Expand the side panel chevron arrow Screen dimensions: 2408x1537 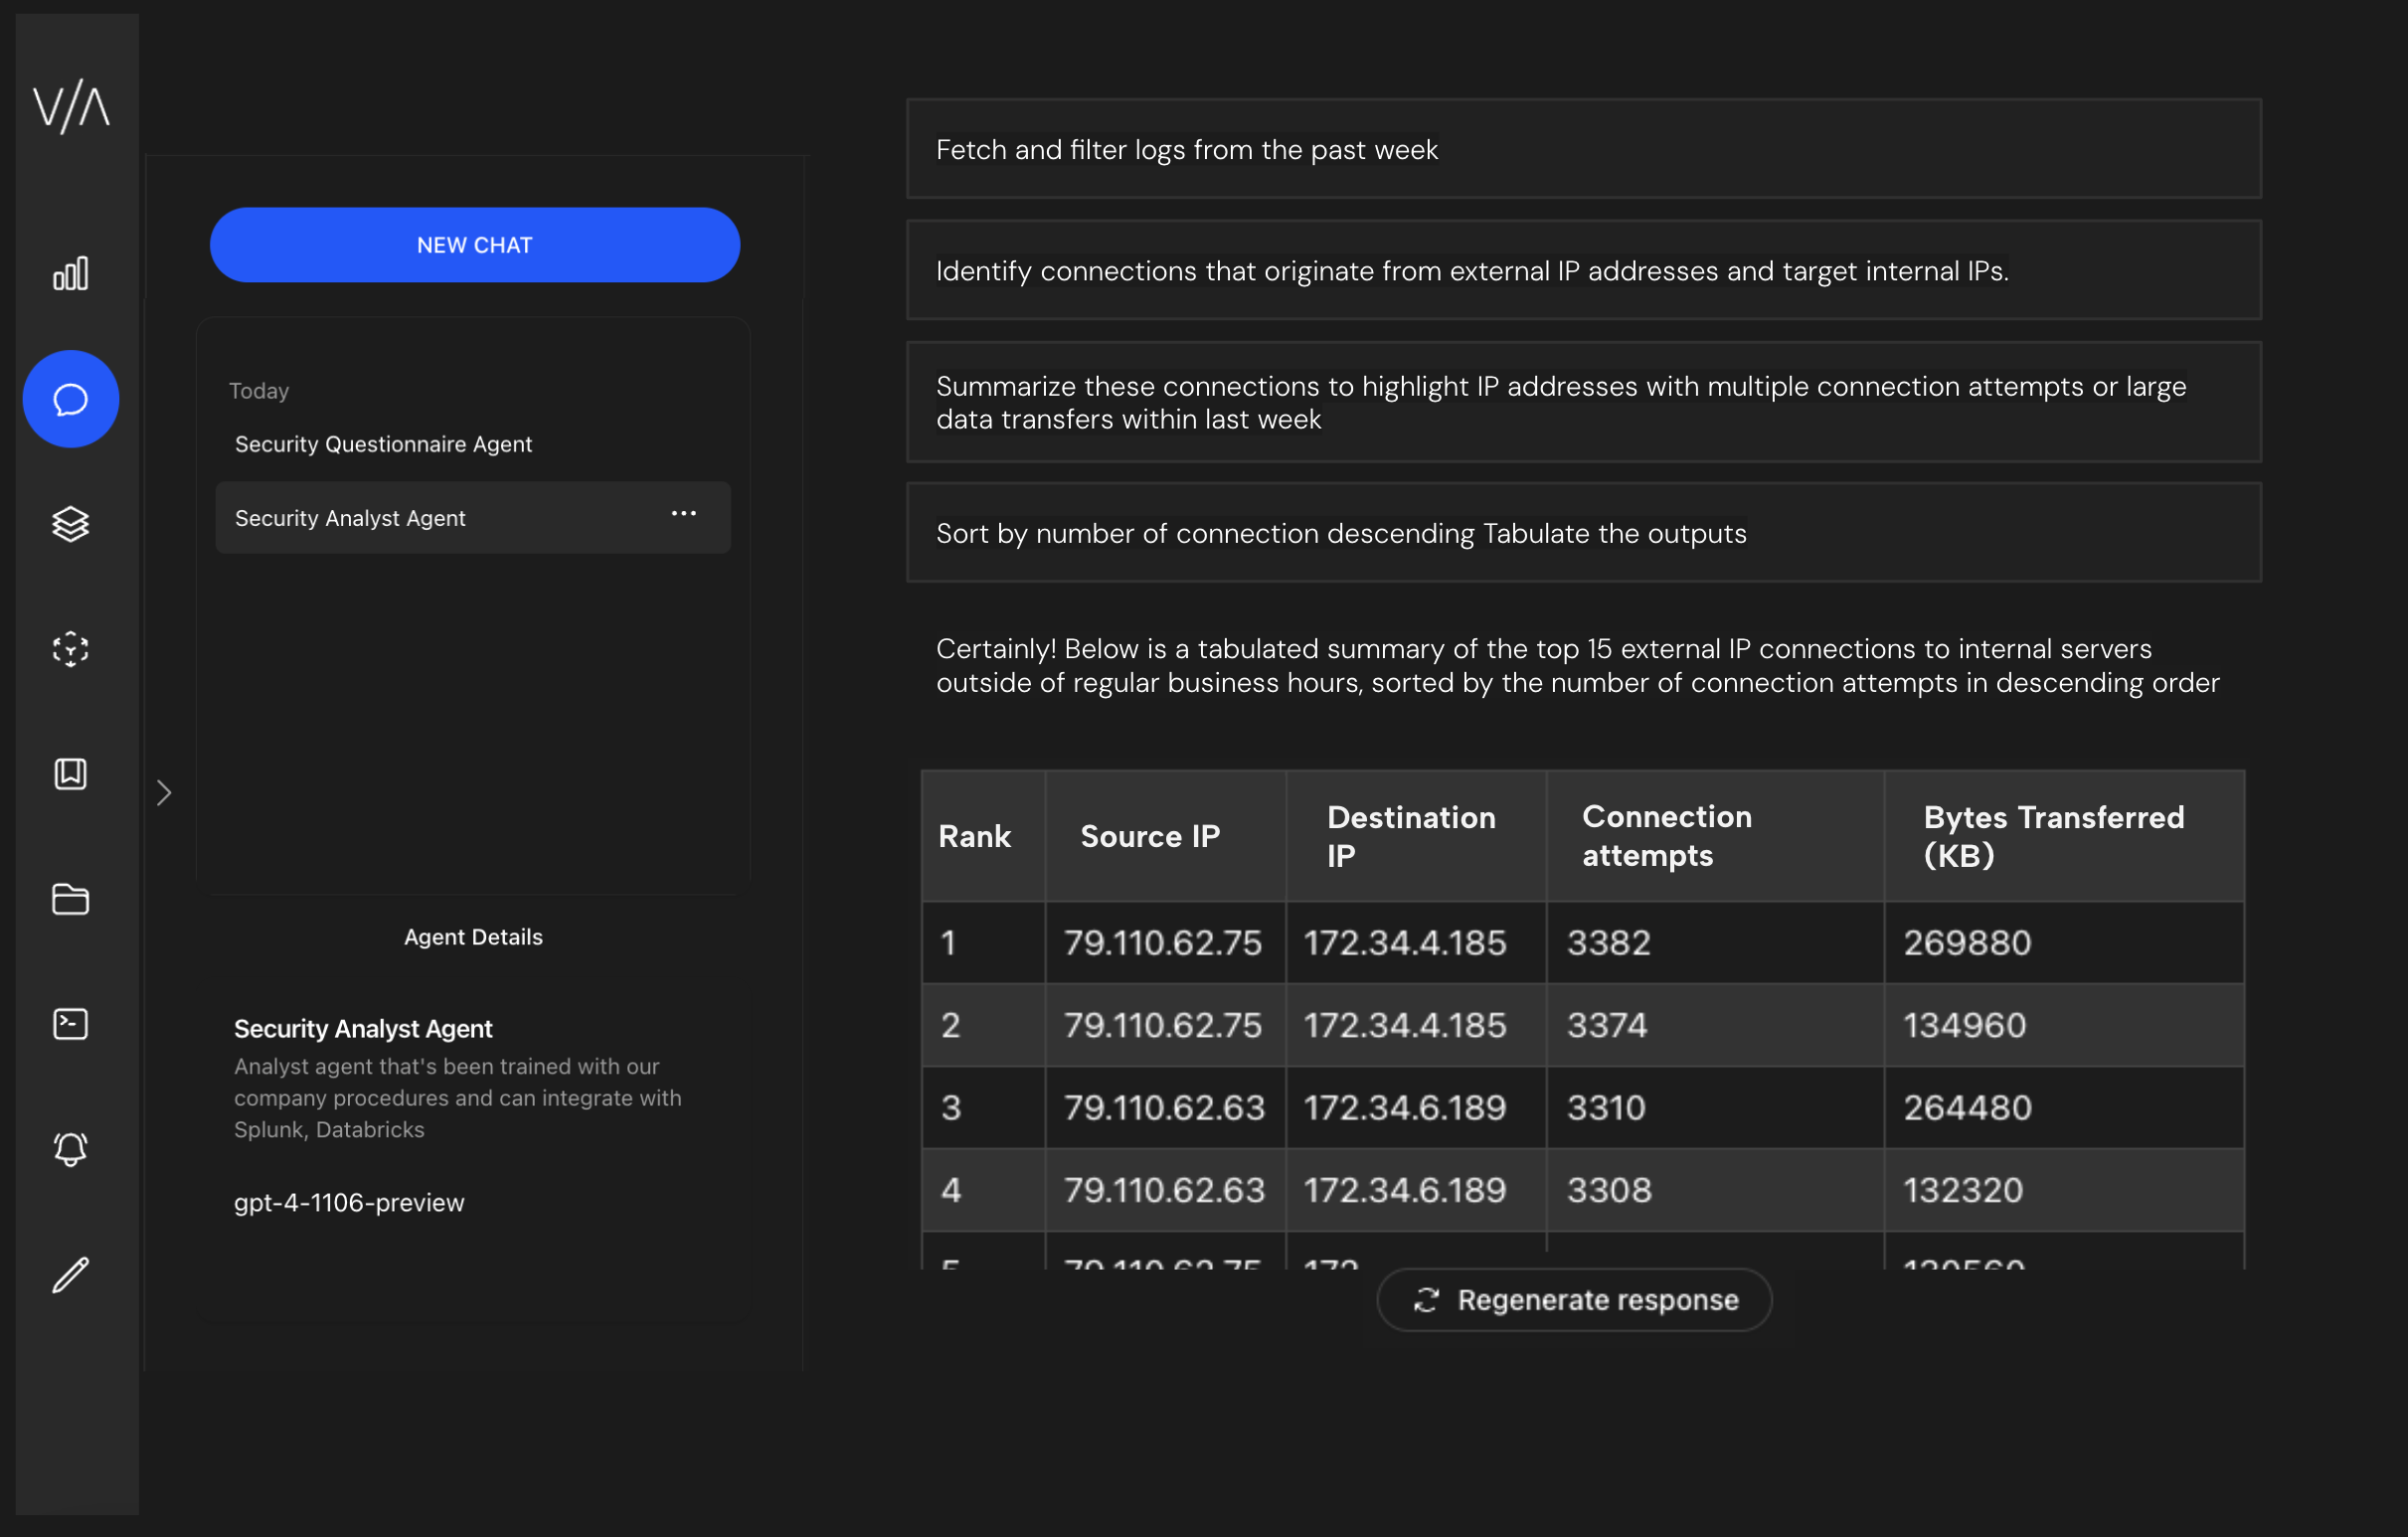pos(164,793)
